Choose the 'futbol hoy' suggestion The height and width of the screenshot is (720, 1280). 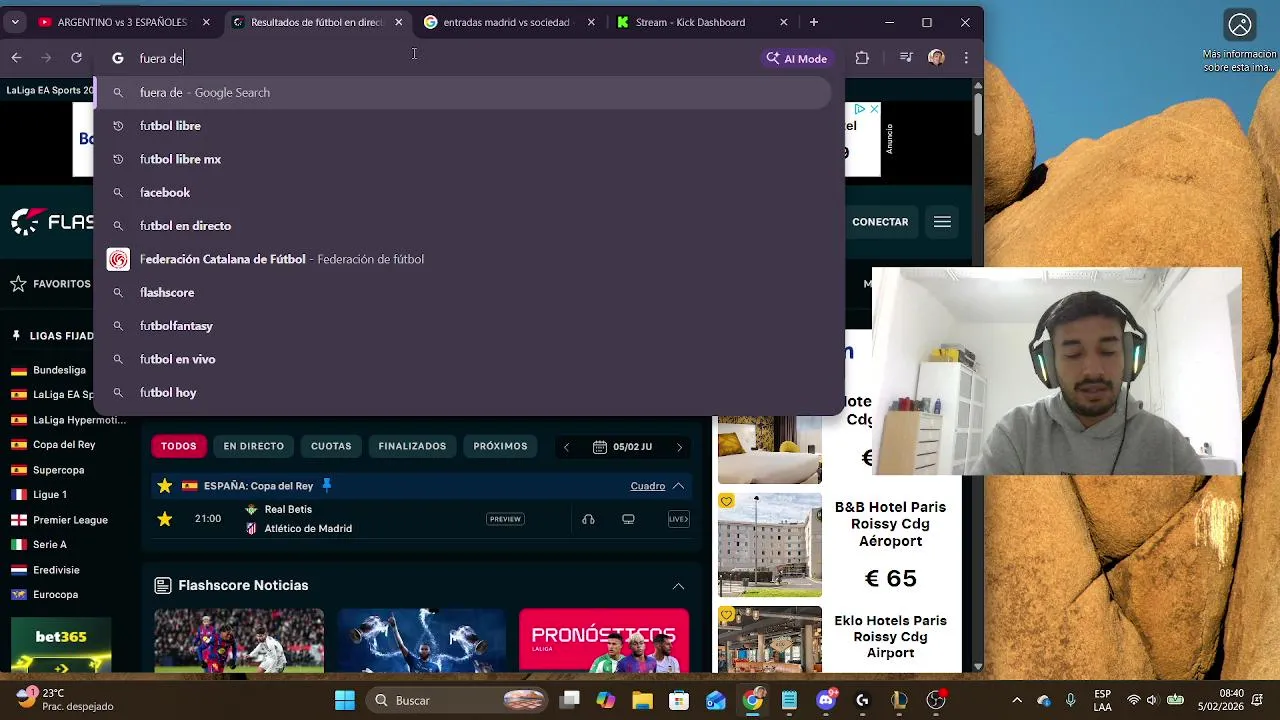462,392
